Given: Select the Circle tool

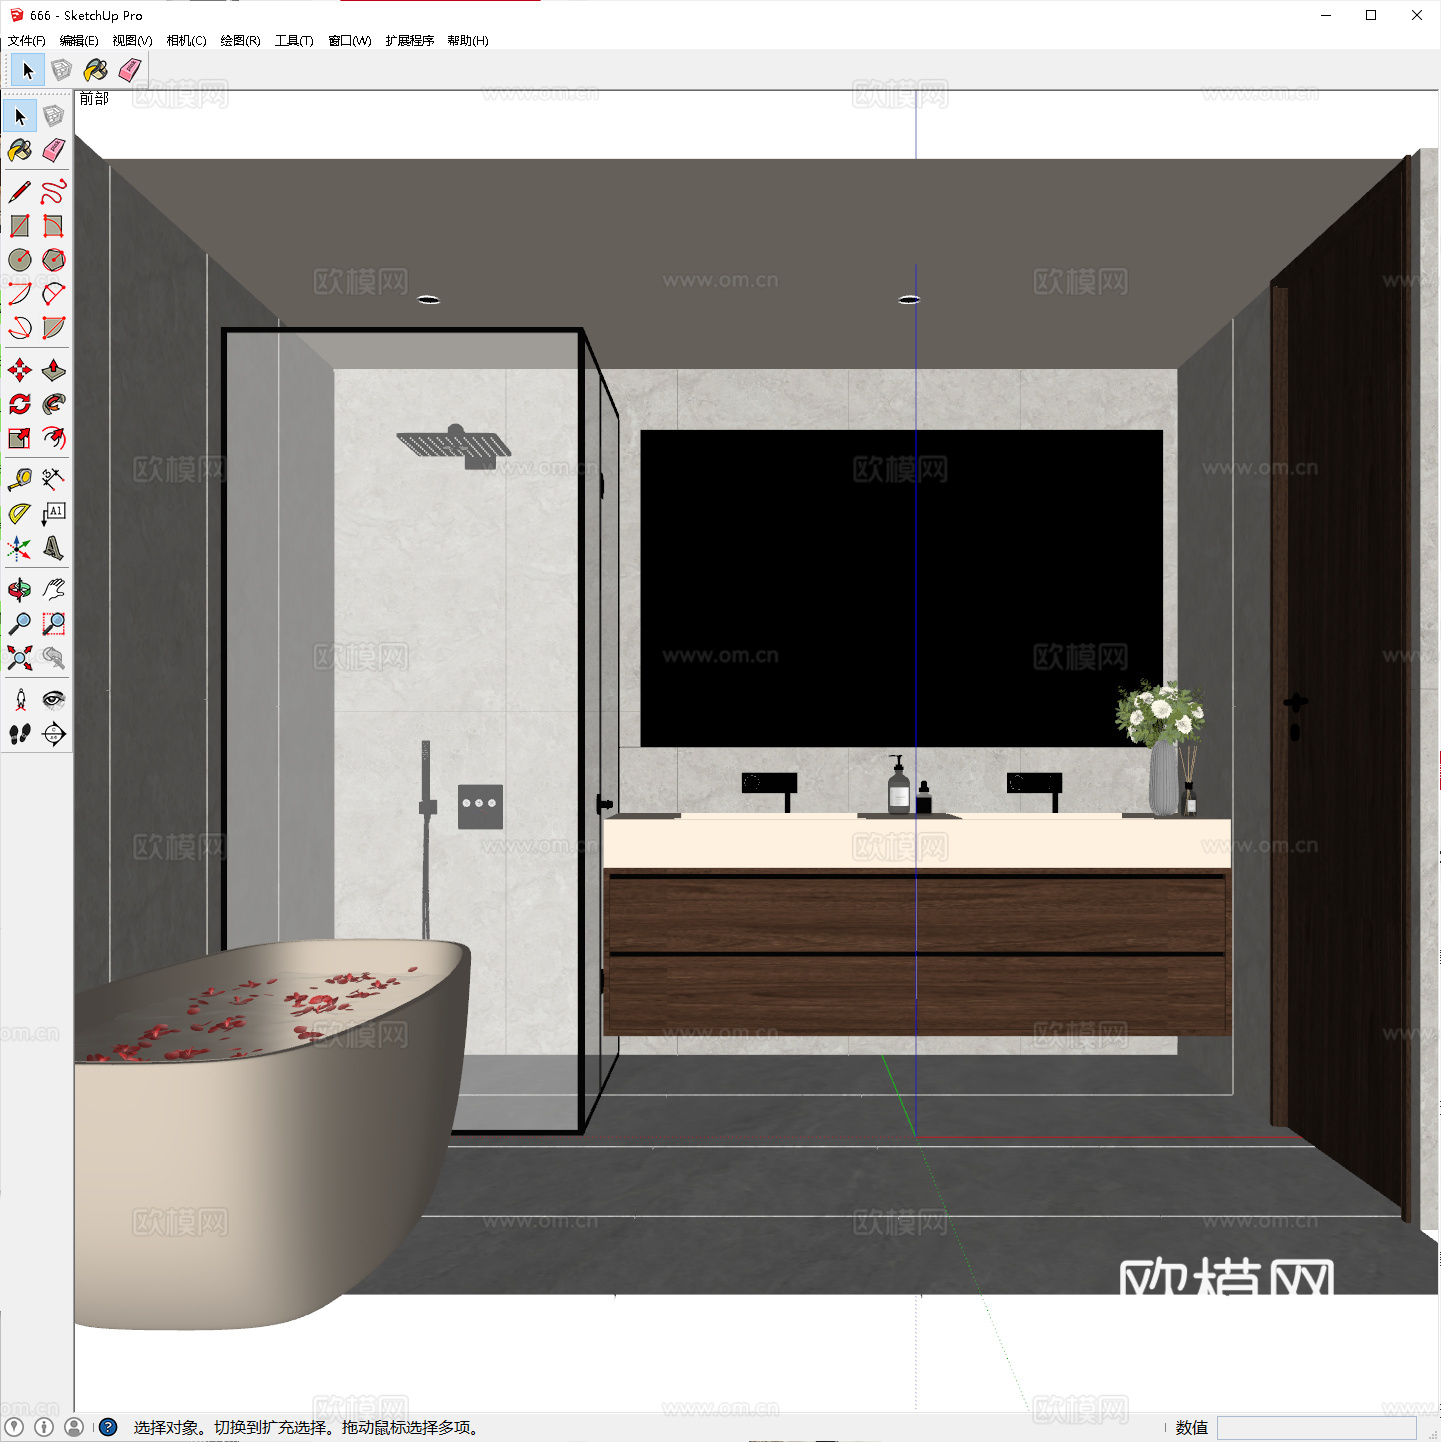Looking at the screenshot, I should point(20,259).
